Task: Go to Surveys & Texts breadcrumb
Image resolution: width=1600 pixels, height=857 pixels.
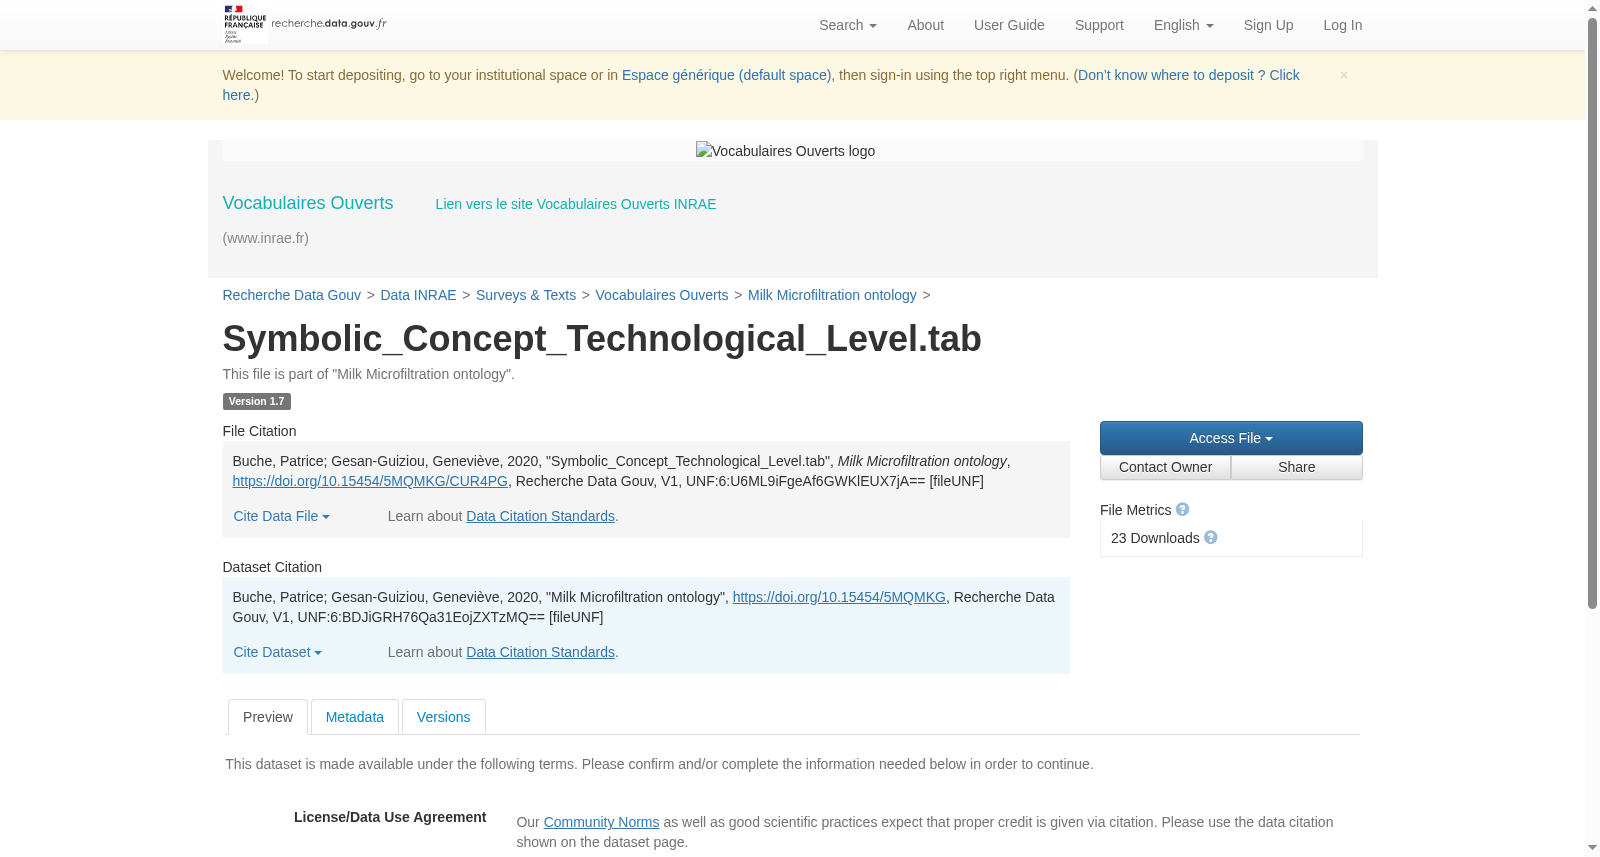Action: [526, 295]
